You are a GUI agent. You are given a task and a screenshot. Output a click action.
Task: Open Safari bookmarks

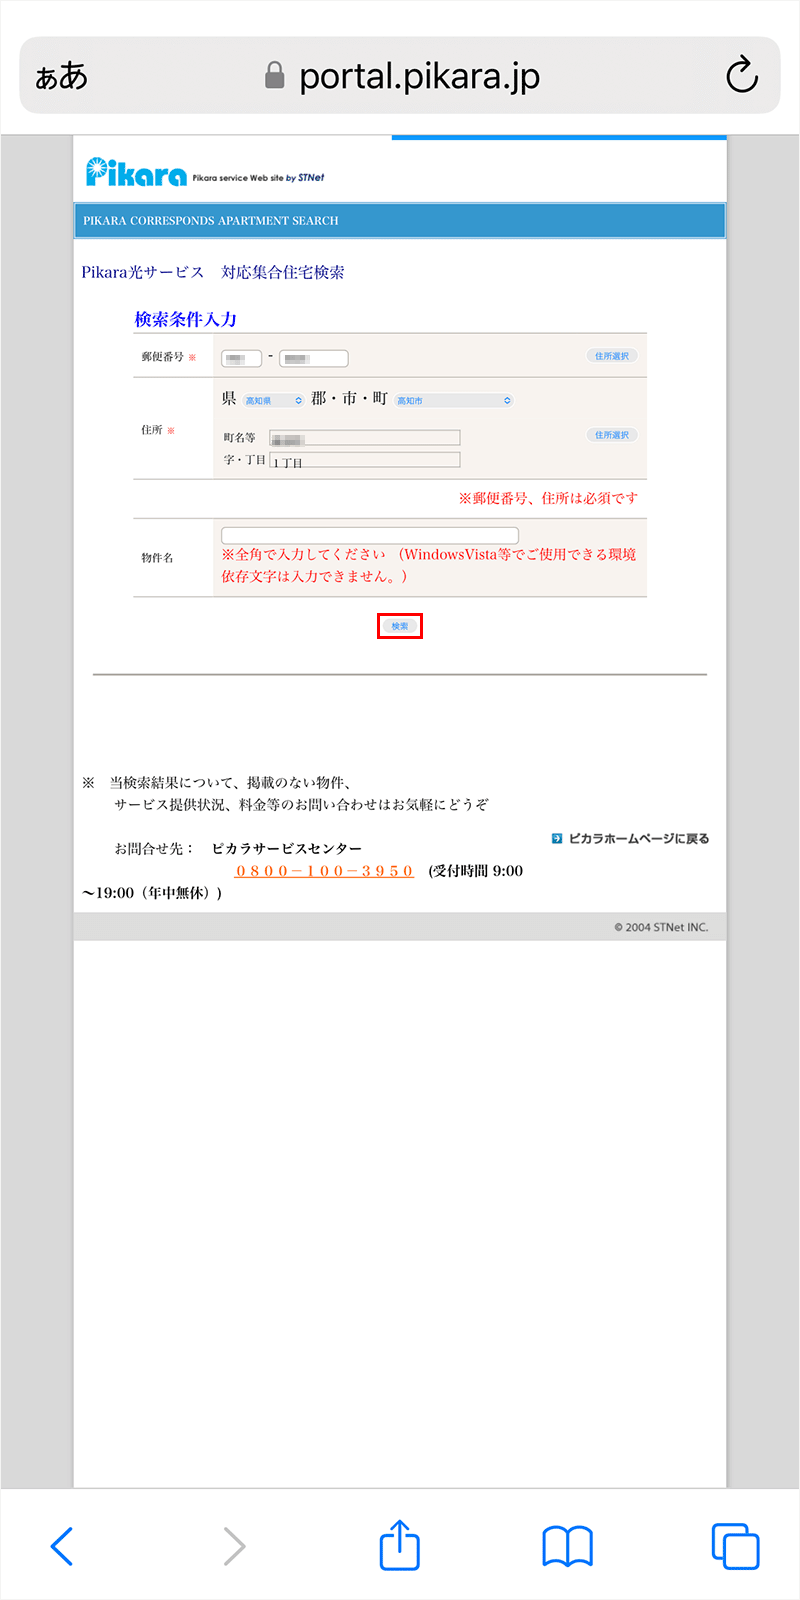tap(567, 1546)
